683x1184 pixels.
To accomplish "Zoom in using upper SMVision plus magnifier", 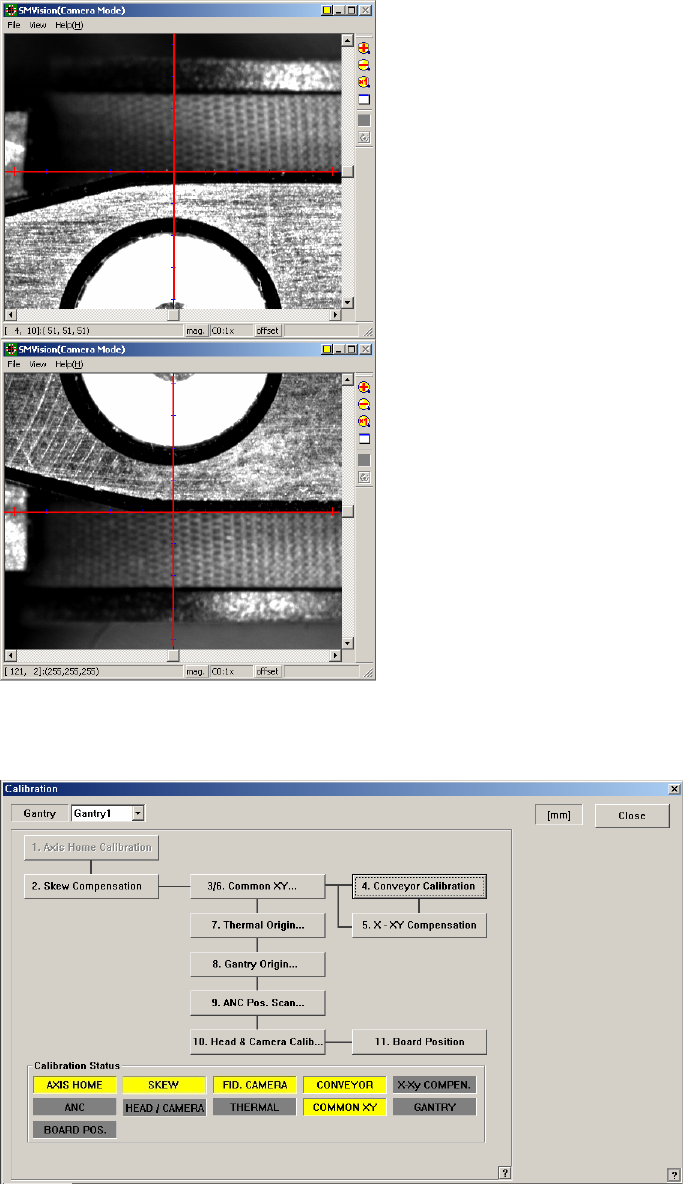I will (364, 48).
